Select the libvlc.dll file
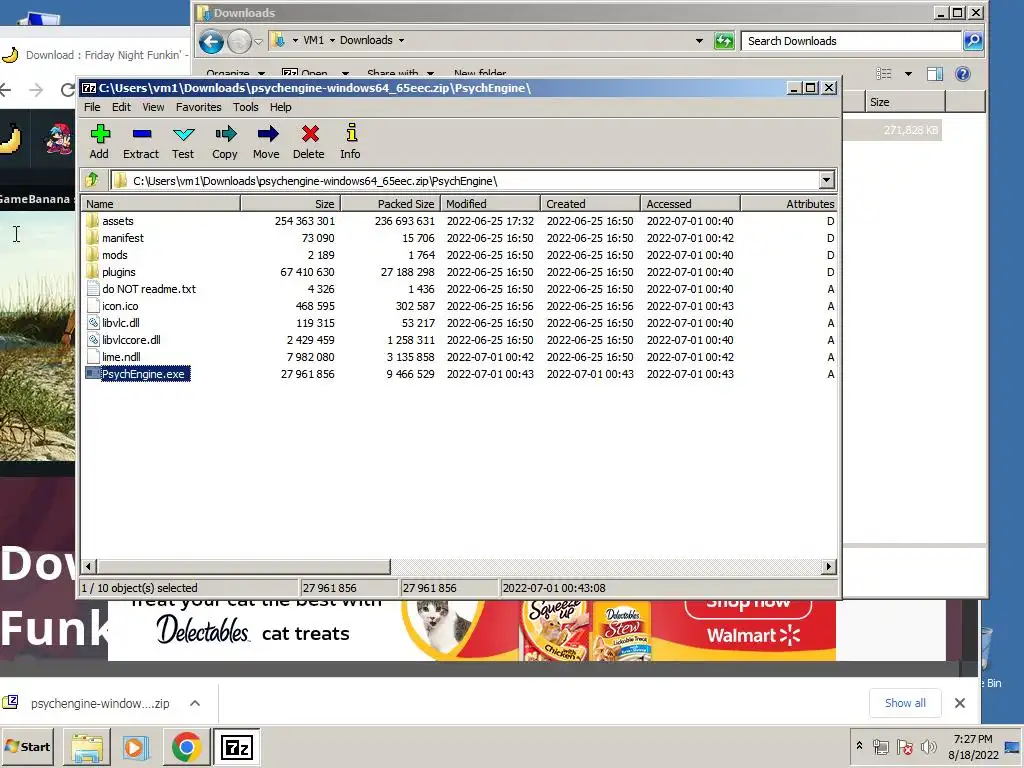Viewport: 1024px width, 768px height. point(121,323)
